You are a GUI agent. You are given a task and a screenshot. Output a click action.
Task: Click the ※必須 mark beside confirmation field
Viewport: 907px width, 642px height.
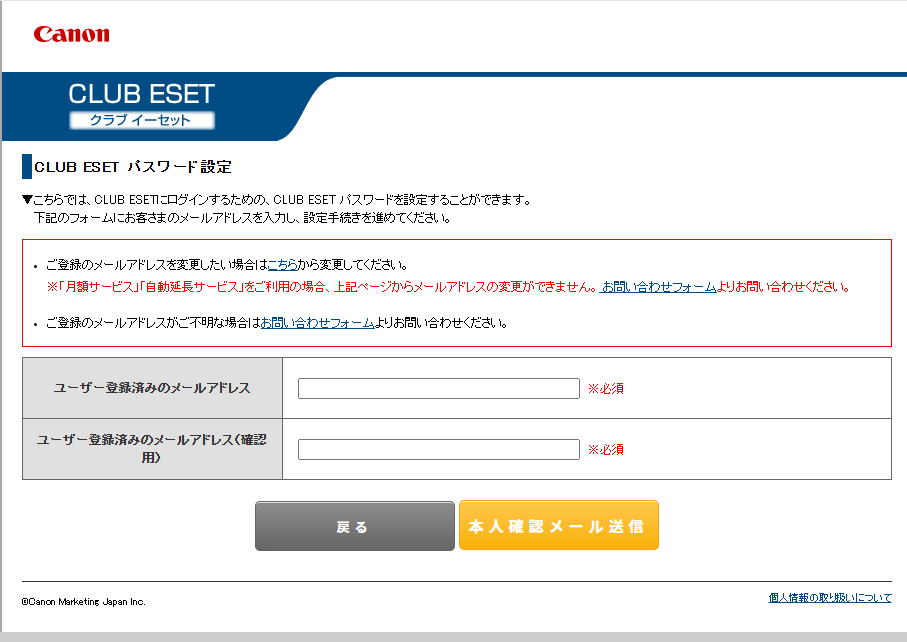pyautogui.click(x=606, y=449)
